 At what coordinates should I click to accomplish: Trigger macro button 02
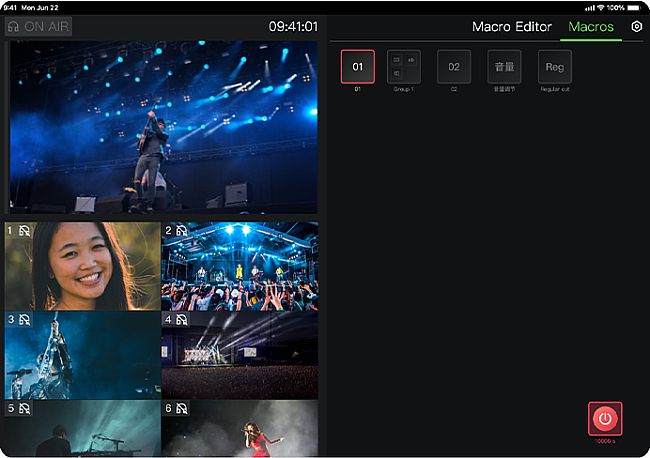454,67
